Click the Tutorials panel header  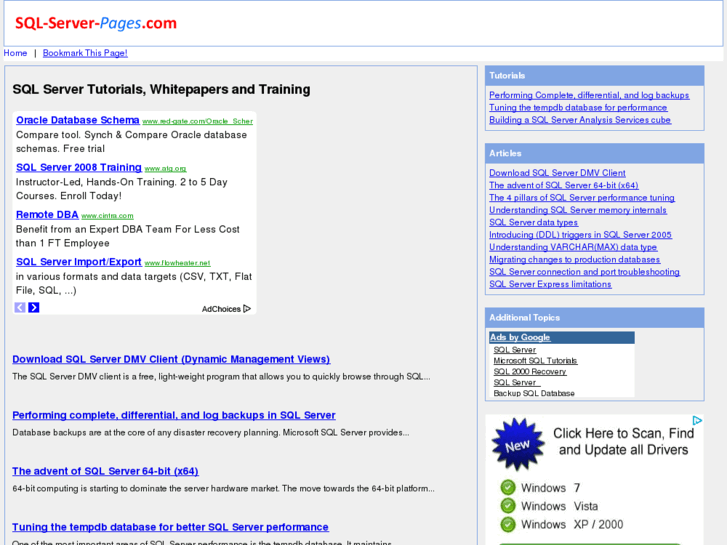point(594,76)
